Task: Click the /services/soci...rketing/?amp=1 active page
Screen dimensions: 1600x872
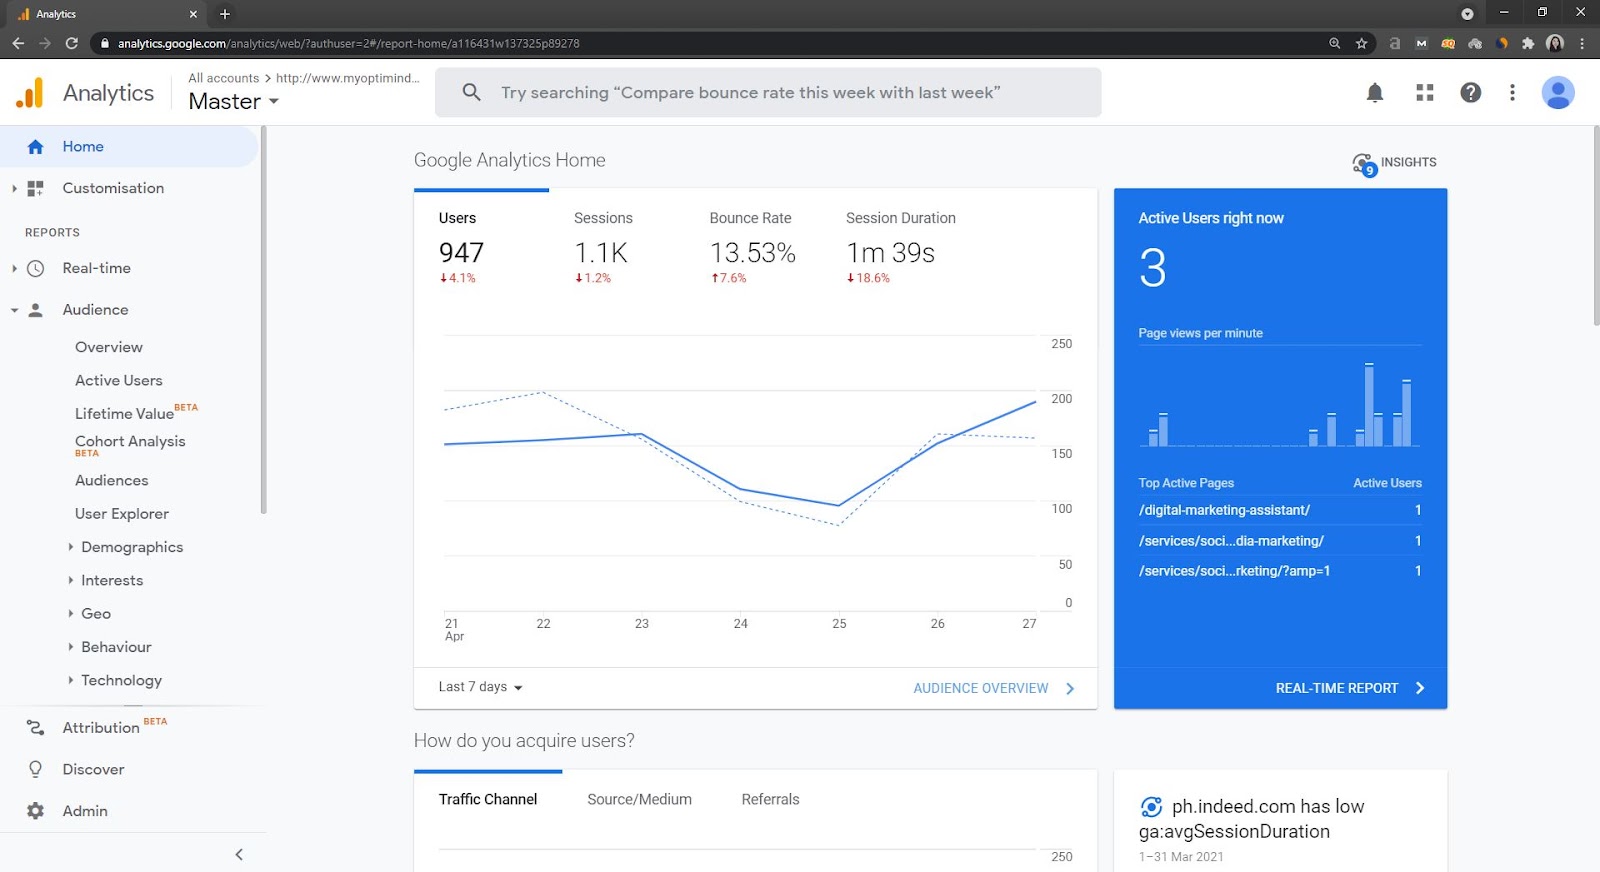Action: pos(1234,571)
